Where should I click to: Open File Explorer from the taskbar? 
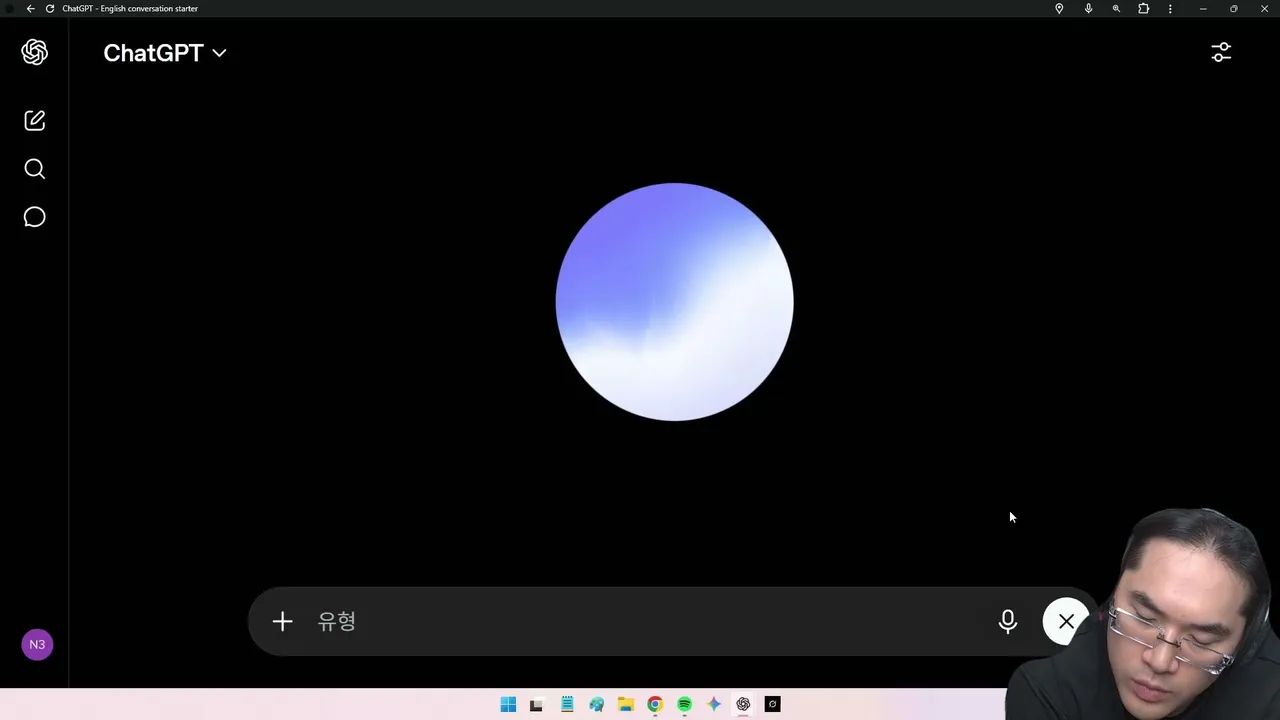(x=626, y=705)
